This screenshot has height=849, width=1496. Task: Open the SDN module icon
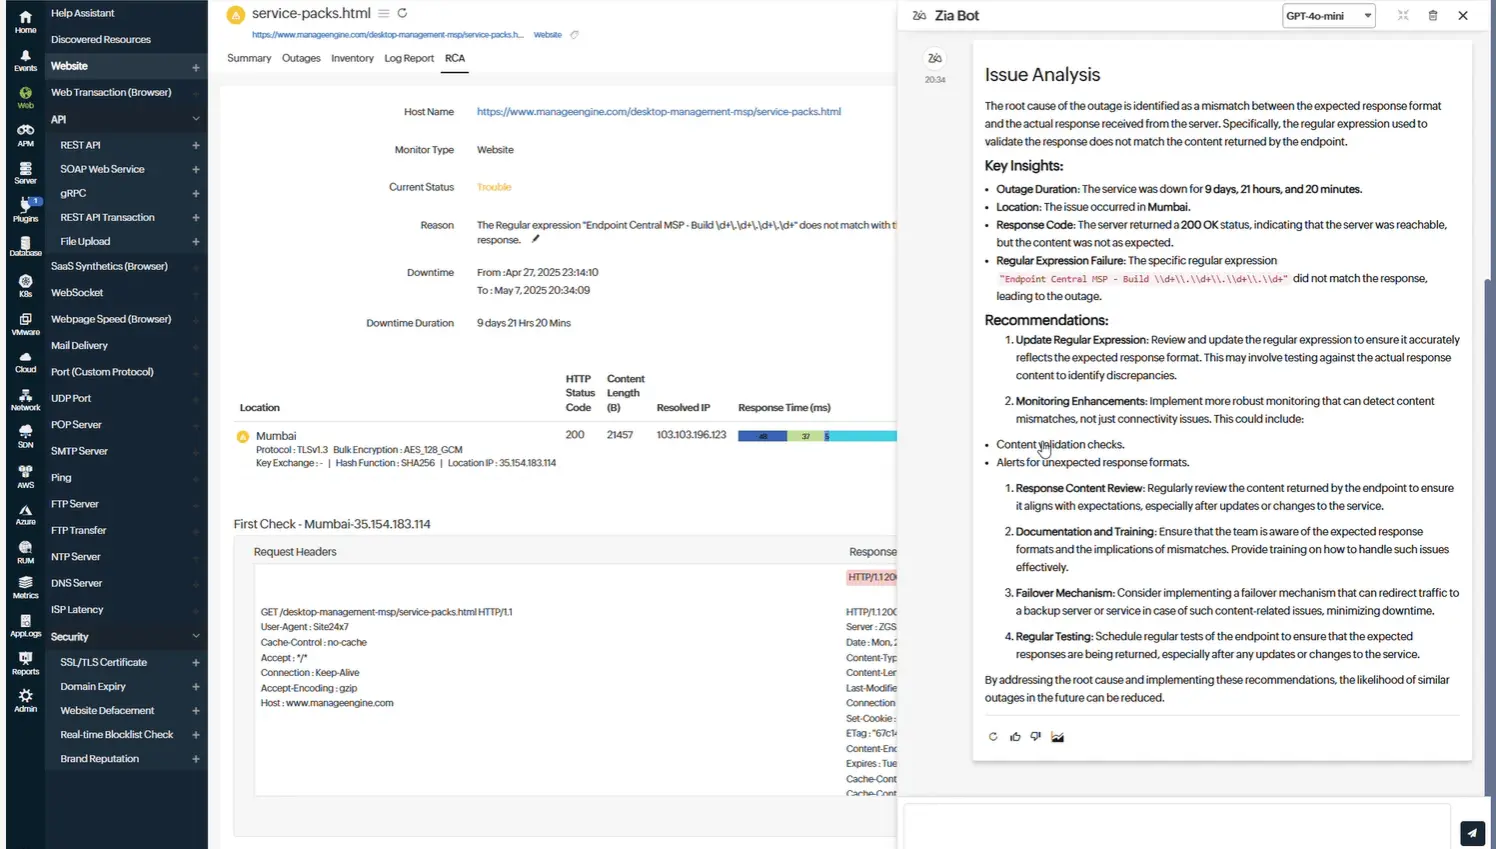click(25, 437)
